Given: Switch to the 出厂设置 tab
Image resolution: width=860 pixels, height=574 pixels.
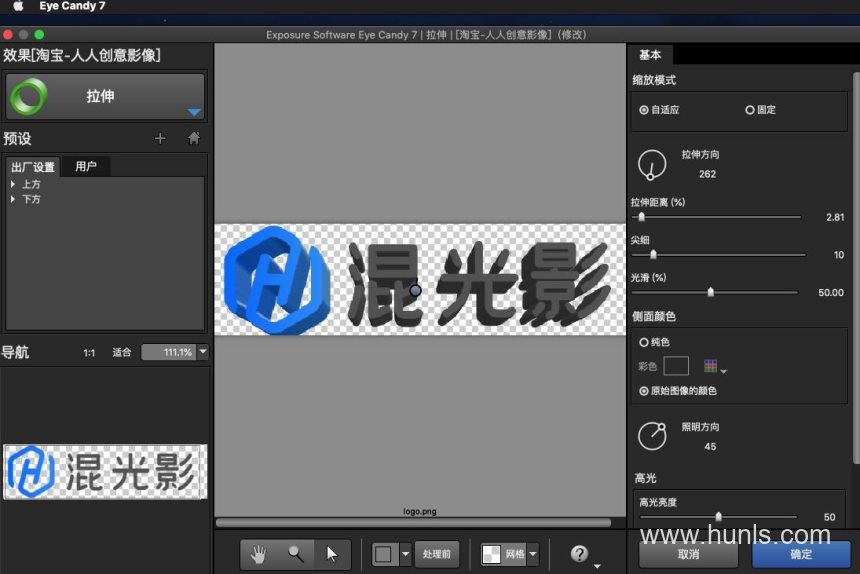Looking at the screenshot, I should [x=33, y=167].
